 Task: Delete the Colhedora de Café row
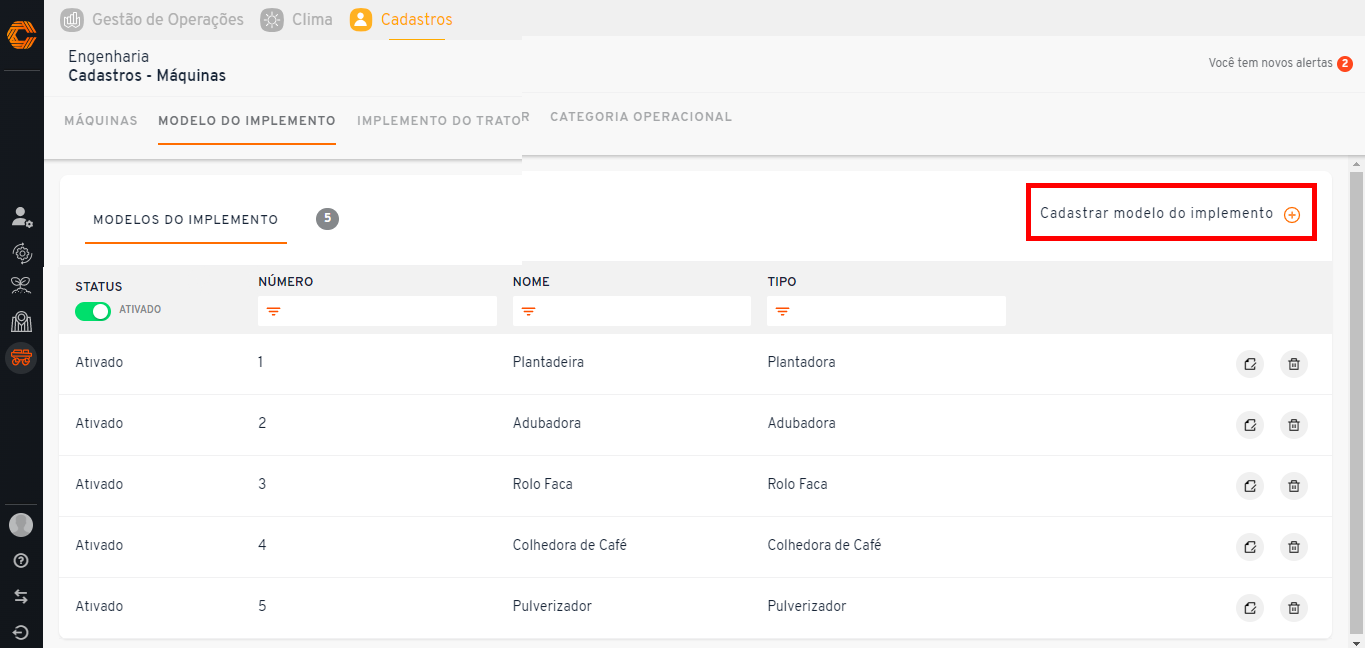point(1294,547)
